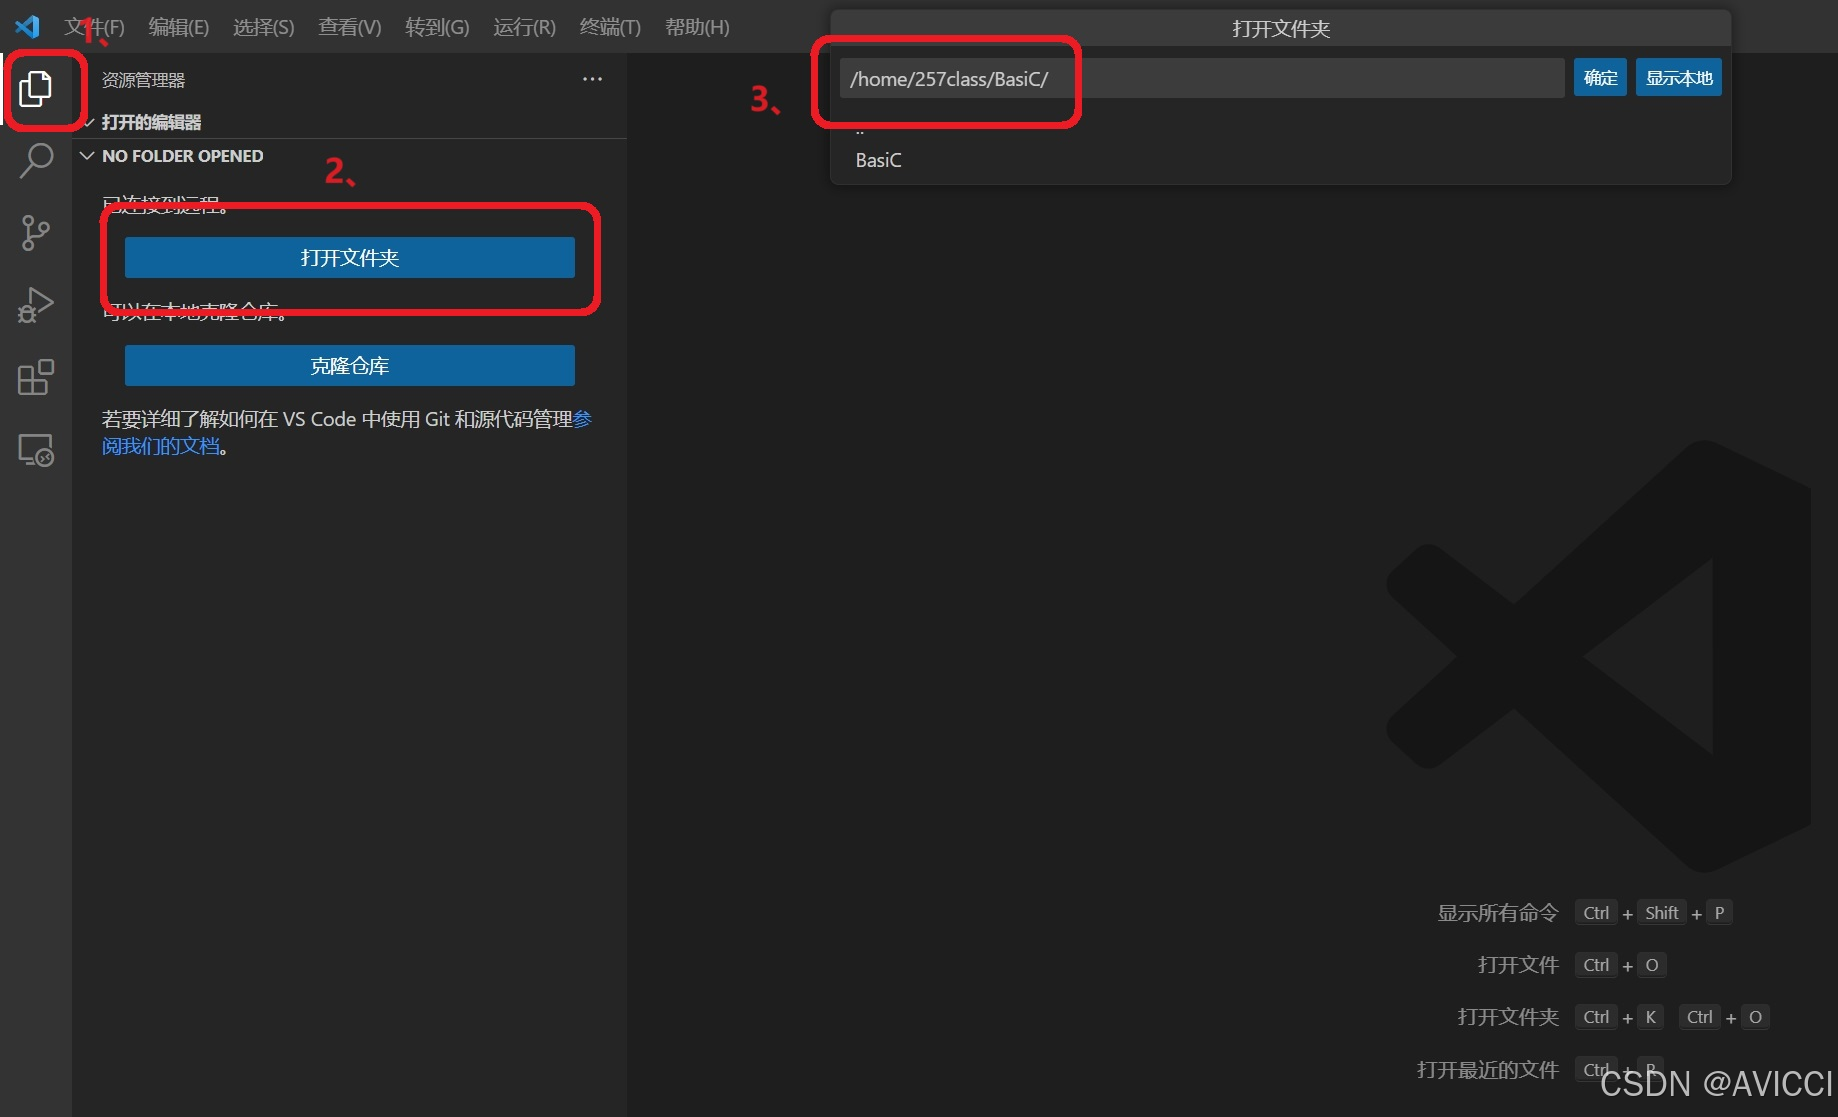Open the 文件(F) menu

click(95, 27)
